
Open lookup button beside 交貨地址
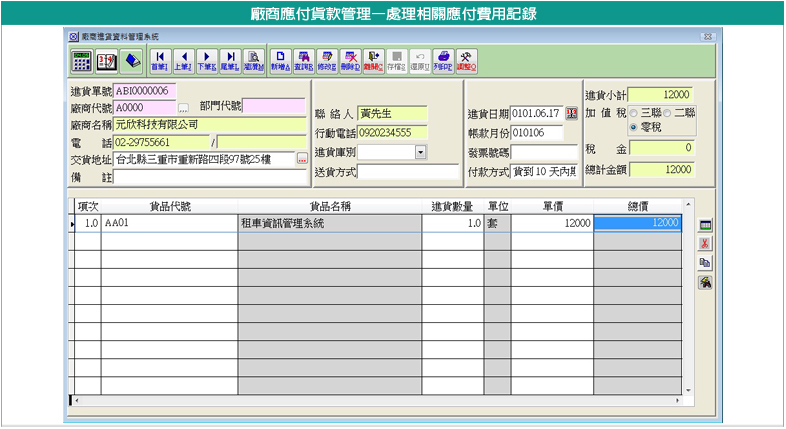(302, 159)
